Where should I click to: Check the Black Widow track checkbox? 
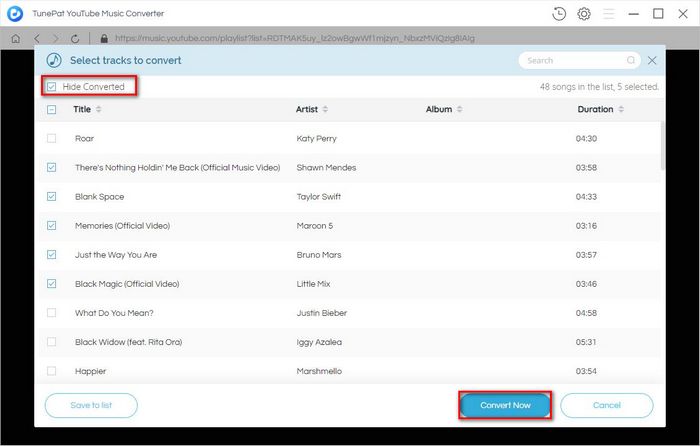52,342
